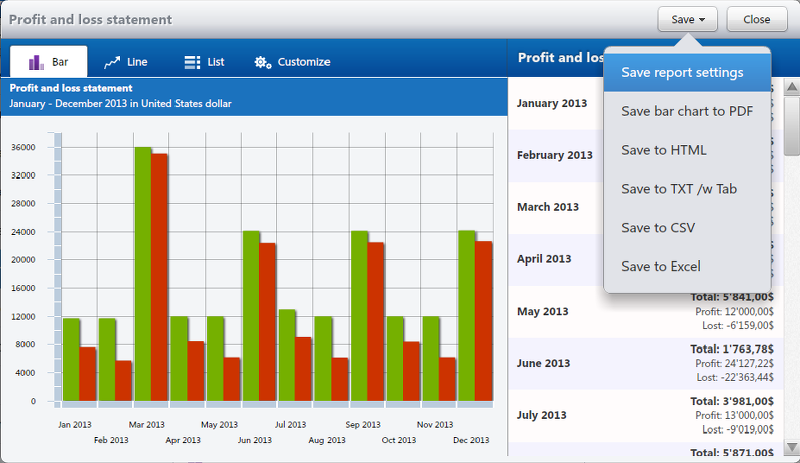
Task: Click the Jan 2013 axis label
Action: pos(74,425)
